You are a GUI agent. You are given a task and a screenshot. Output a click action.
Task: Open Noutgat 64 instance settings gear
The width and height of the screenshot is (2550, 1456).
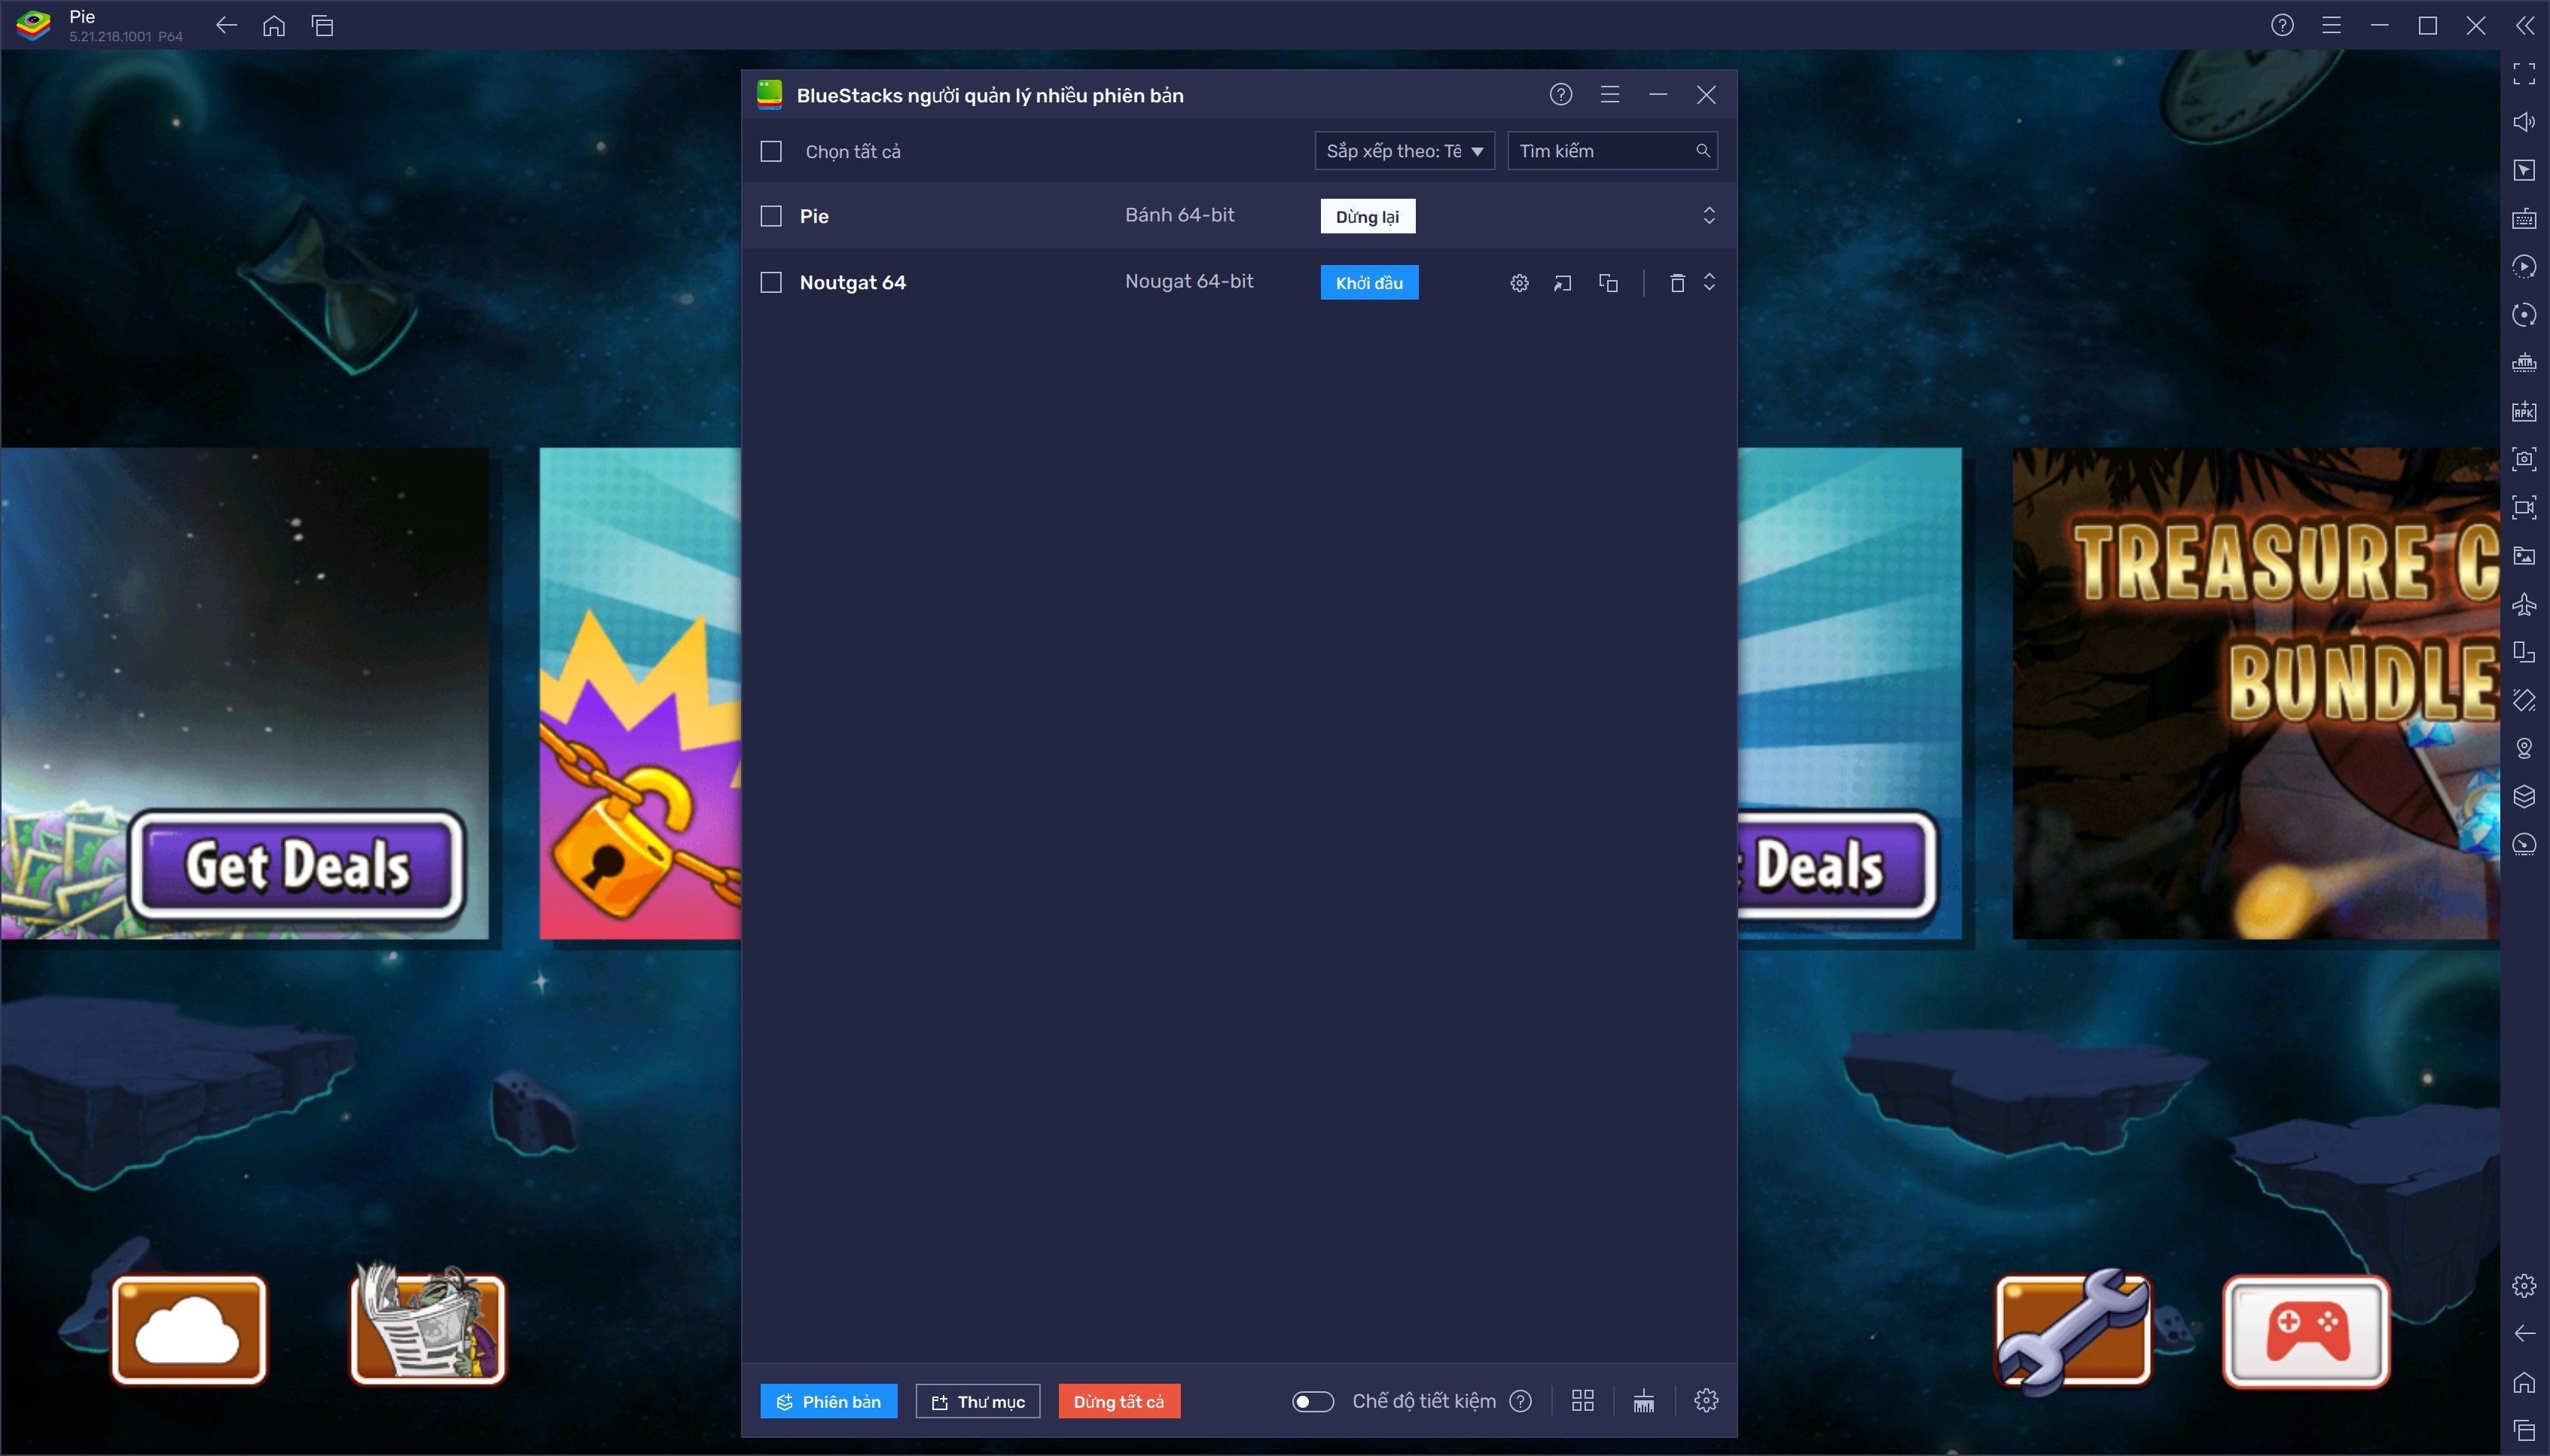click(1518, 283)
